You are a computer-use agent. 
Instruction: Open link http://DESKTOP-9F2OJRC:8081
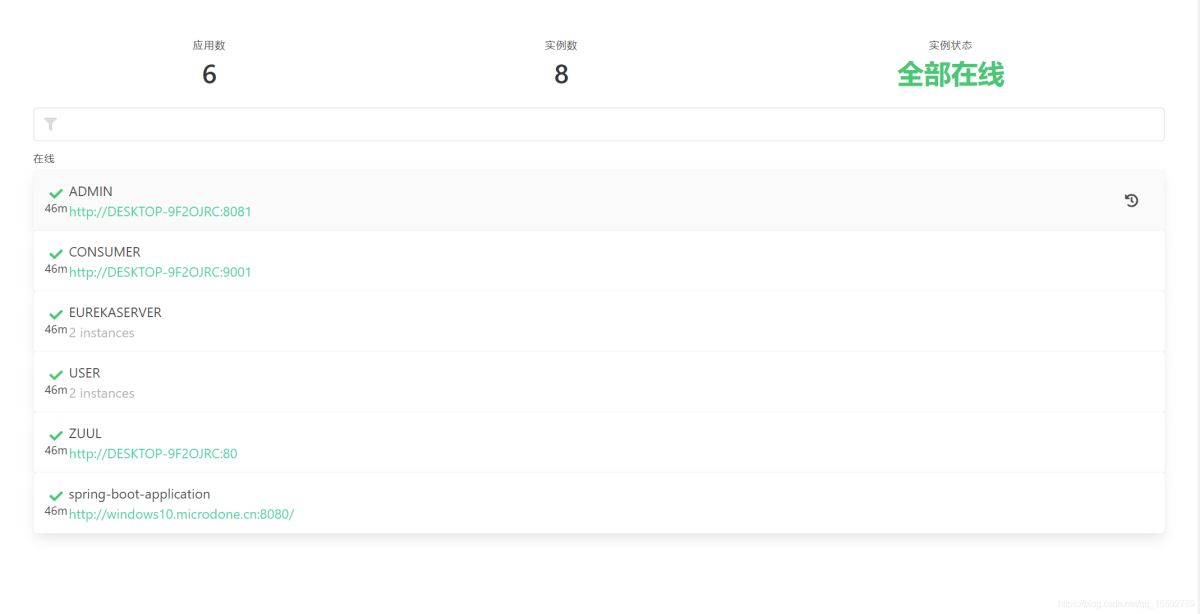coord(159,211)
